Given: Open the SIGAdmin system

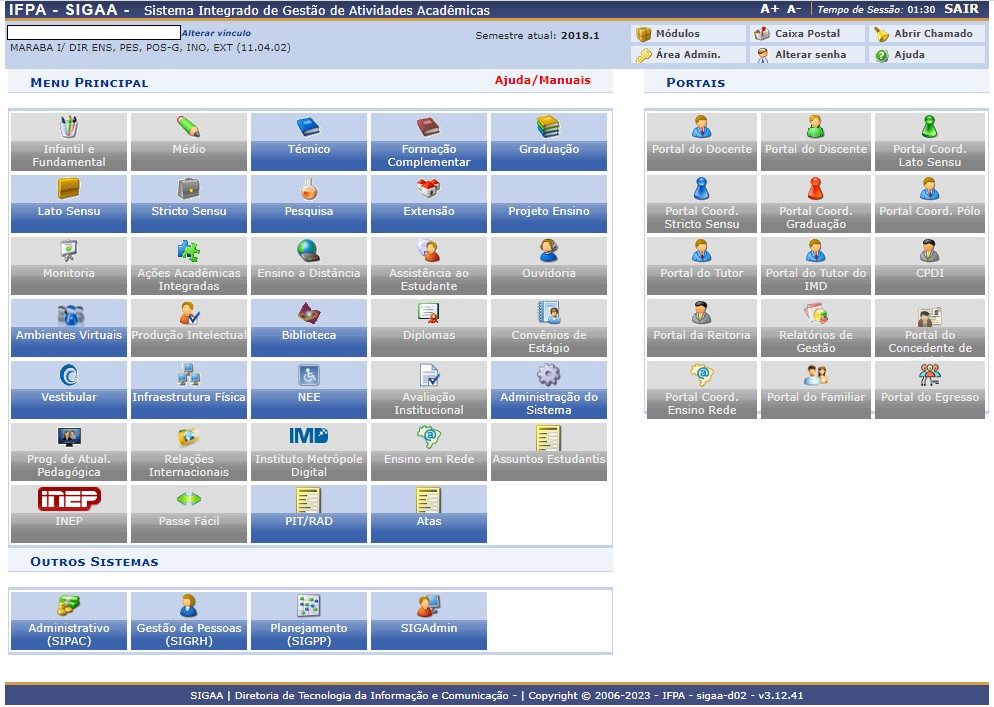Looking at the screenshot, I should 429,621.
